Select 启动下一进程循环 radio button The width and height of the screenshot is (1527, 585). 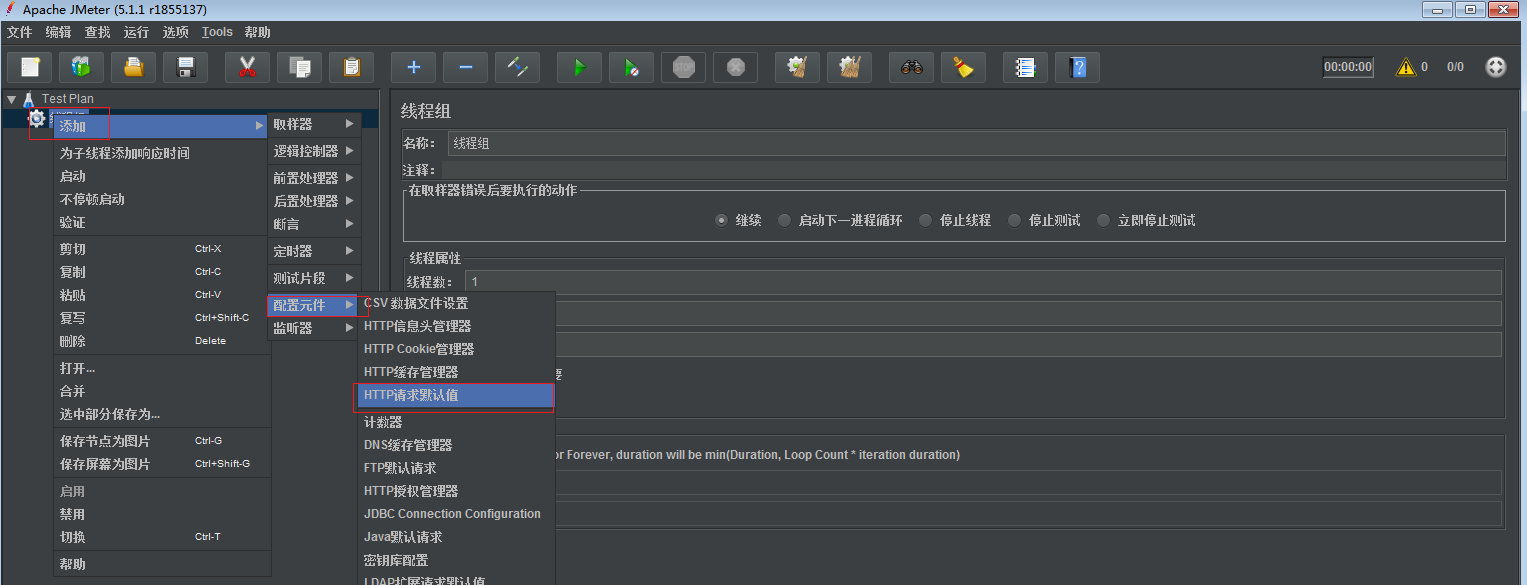coord(785,220)
